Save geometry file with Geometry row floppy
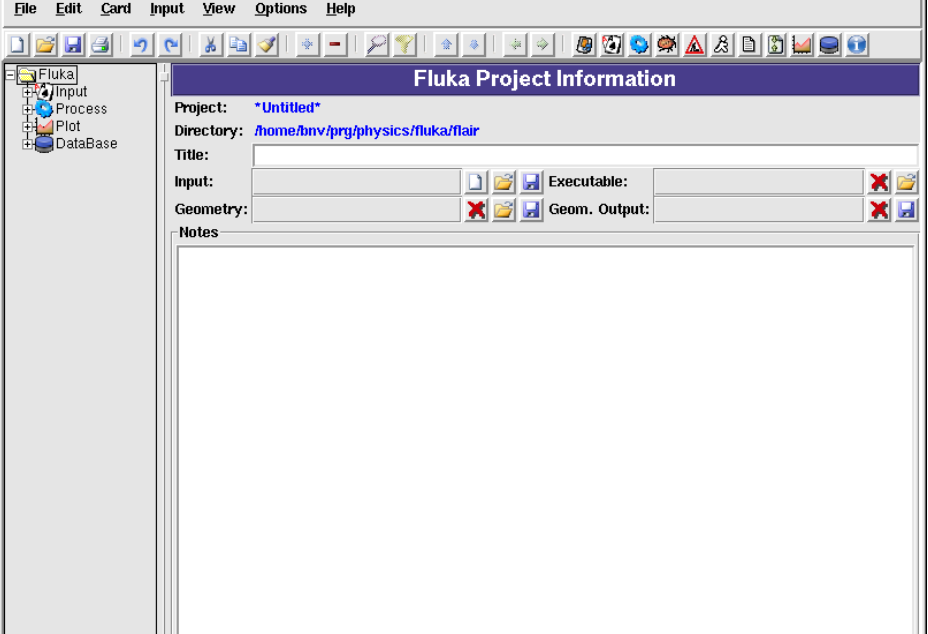Screen dimensions: 928x634 pyautogui.click(x=531, y=210)
